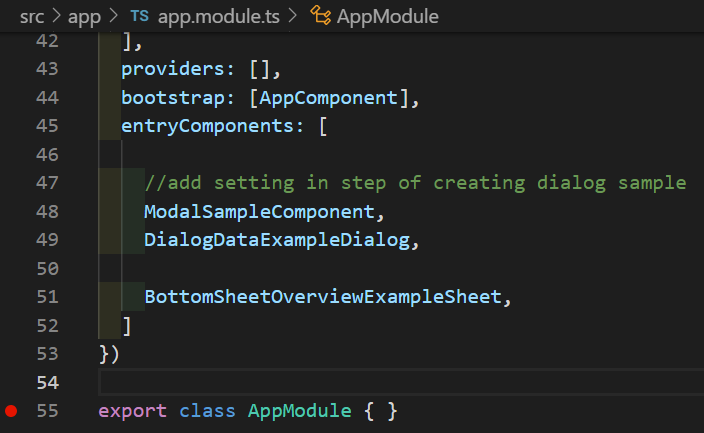Click line number 55 in the gutter
The height and width of the screenshot is (433, 704).
point(47,411)
